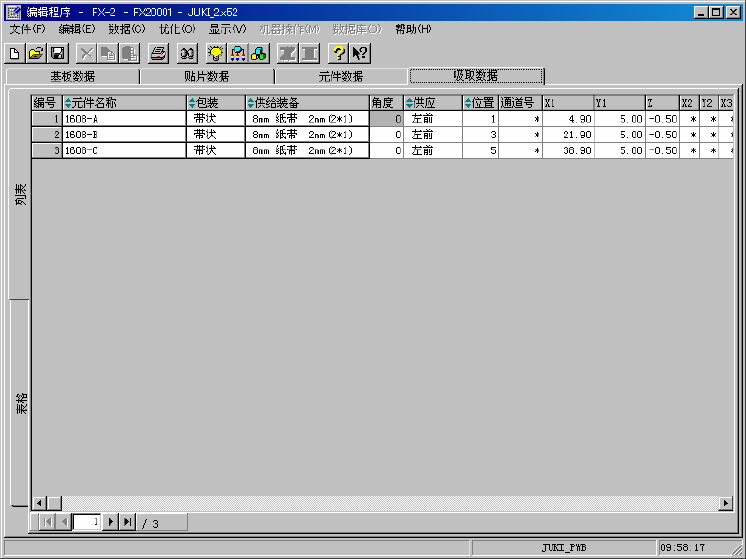Click the app icon in the title bar
This screenshot has width=746, height=559.
pyautogui.click(x=14, y=12)
